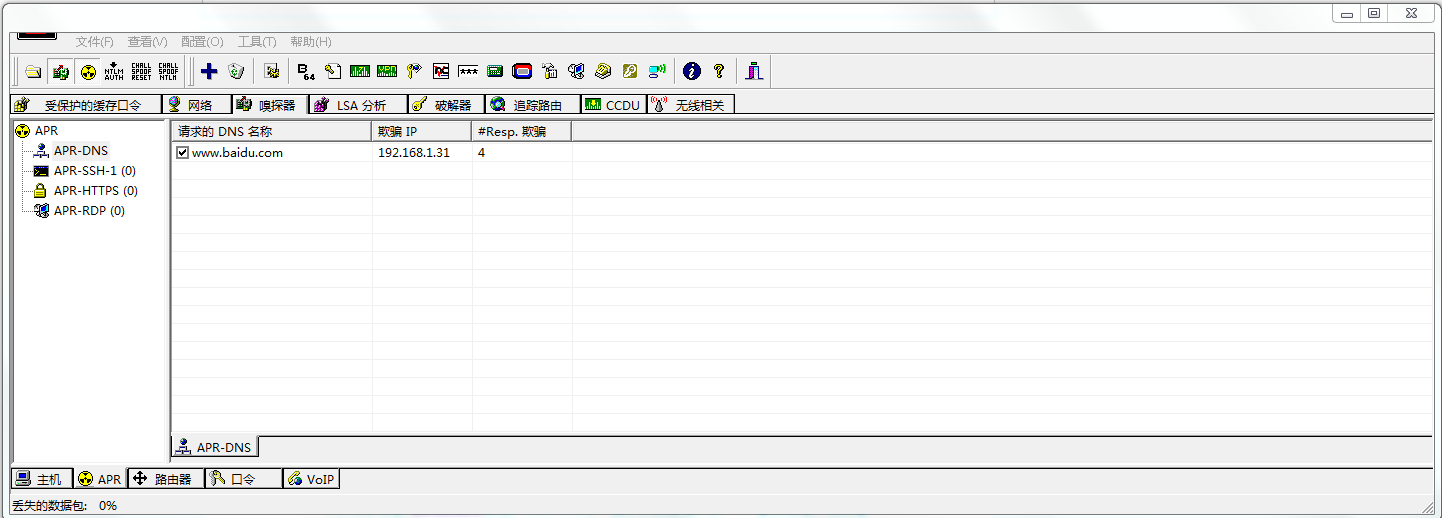Open the 文件(F) menu
1442x518 pixels.
(x=95, y=42)
